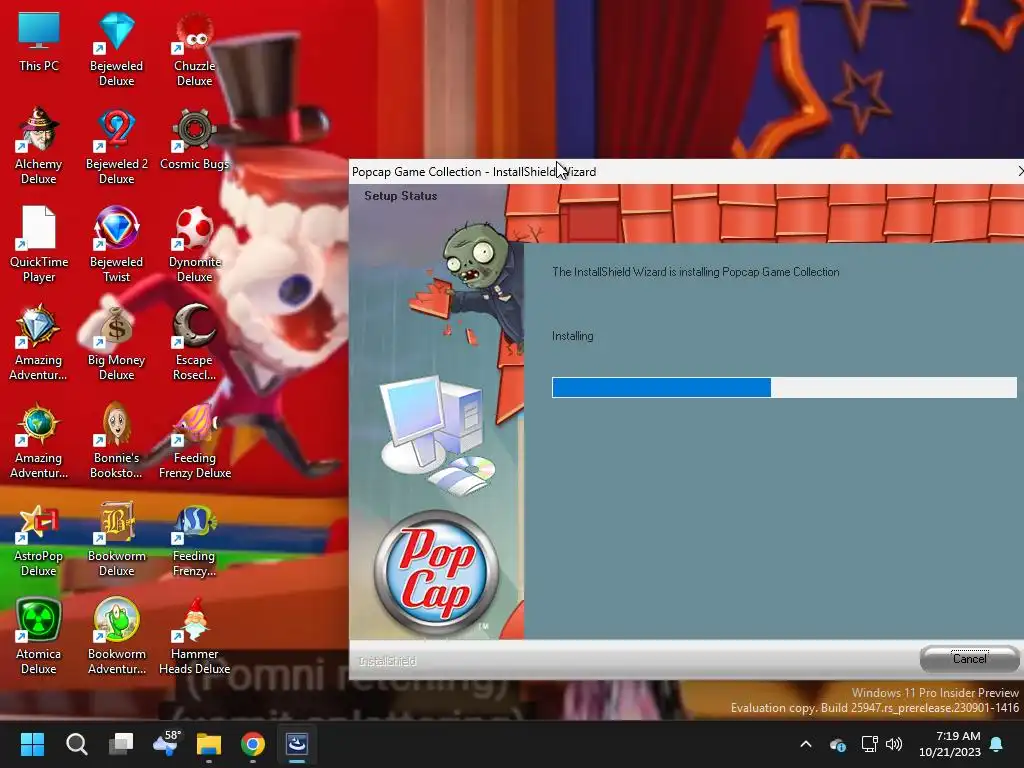
Task: Click Bonnie's Booksto... desktop shortcut
Action: (x=116, y=441)
